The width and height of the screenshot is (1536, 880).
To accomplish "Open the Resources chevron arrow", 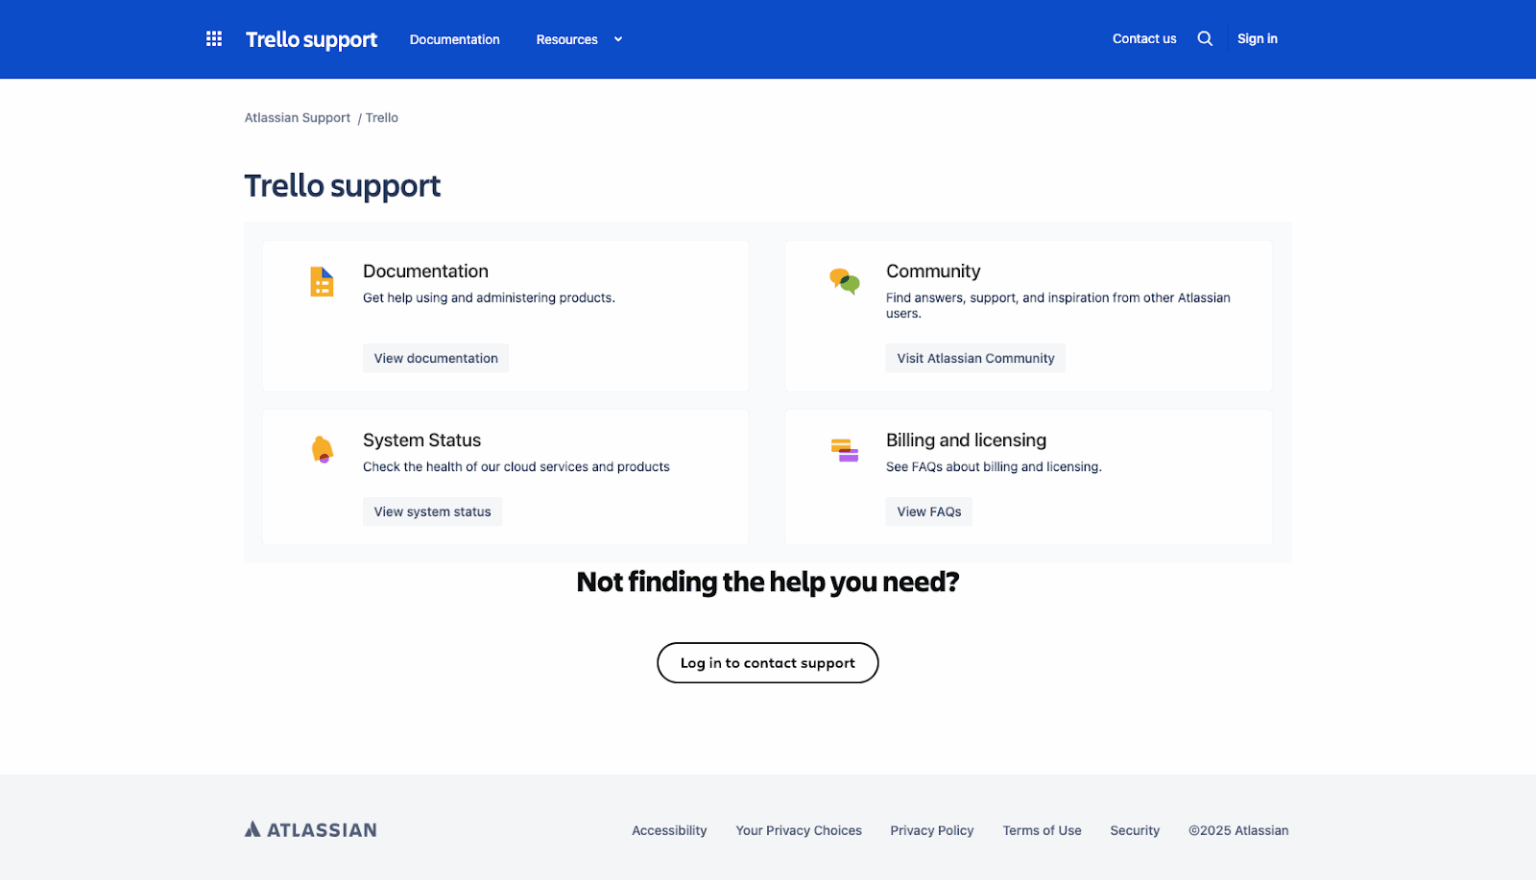I will tap(617, 39).
